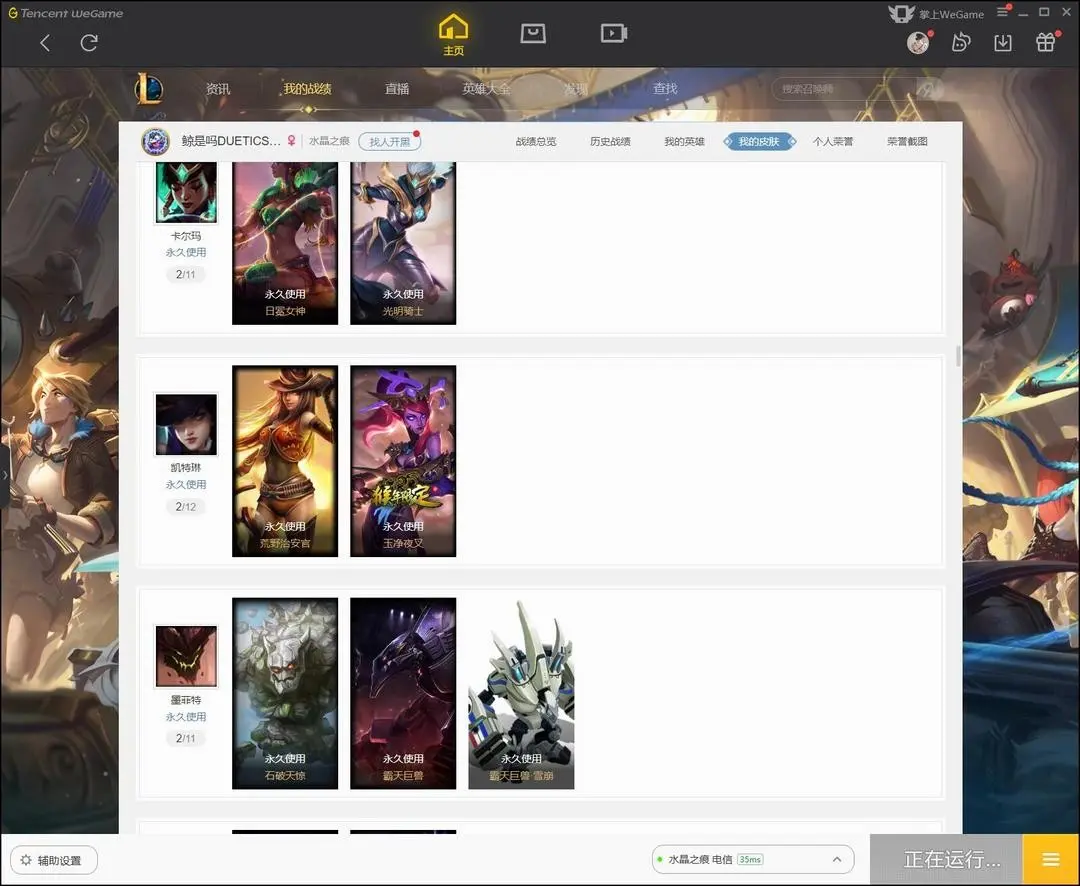The width and height of the screenshot is (1080, 886).
Task: Click the 35ms ping indicator
Action: [x=750, y=859]
